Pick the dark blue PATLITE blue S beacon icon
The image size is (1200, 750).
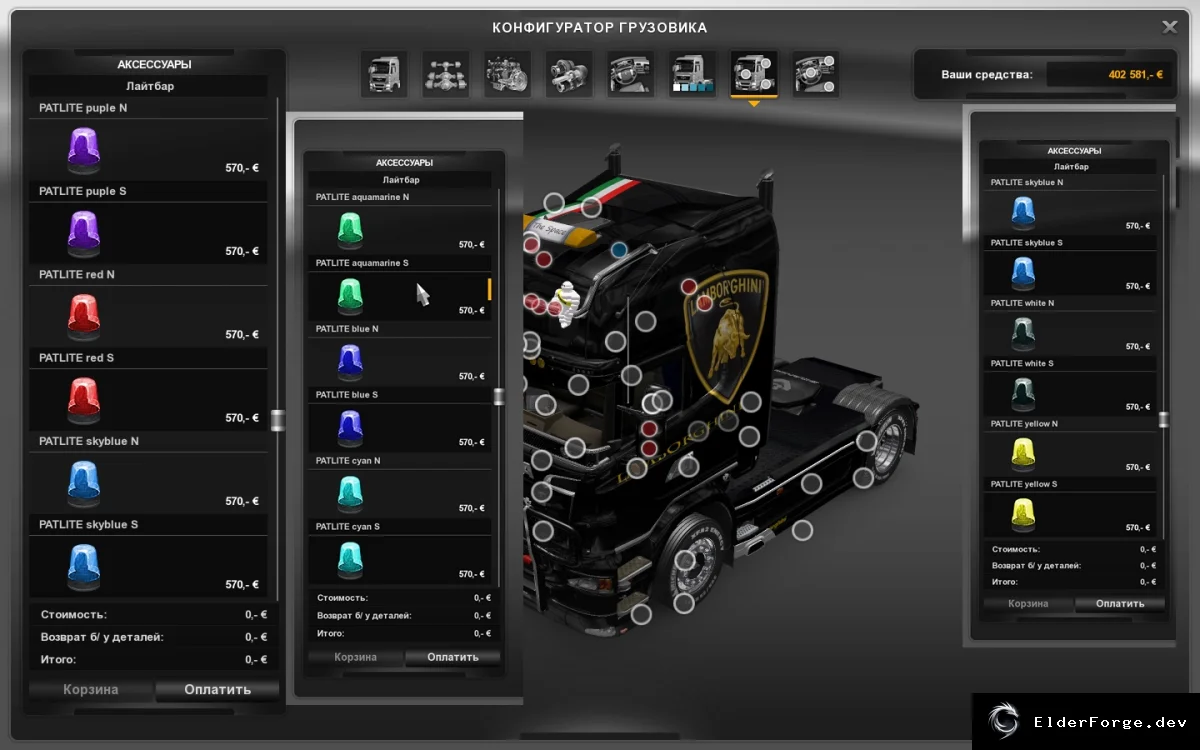[x=350, y=427]
